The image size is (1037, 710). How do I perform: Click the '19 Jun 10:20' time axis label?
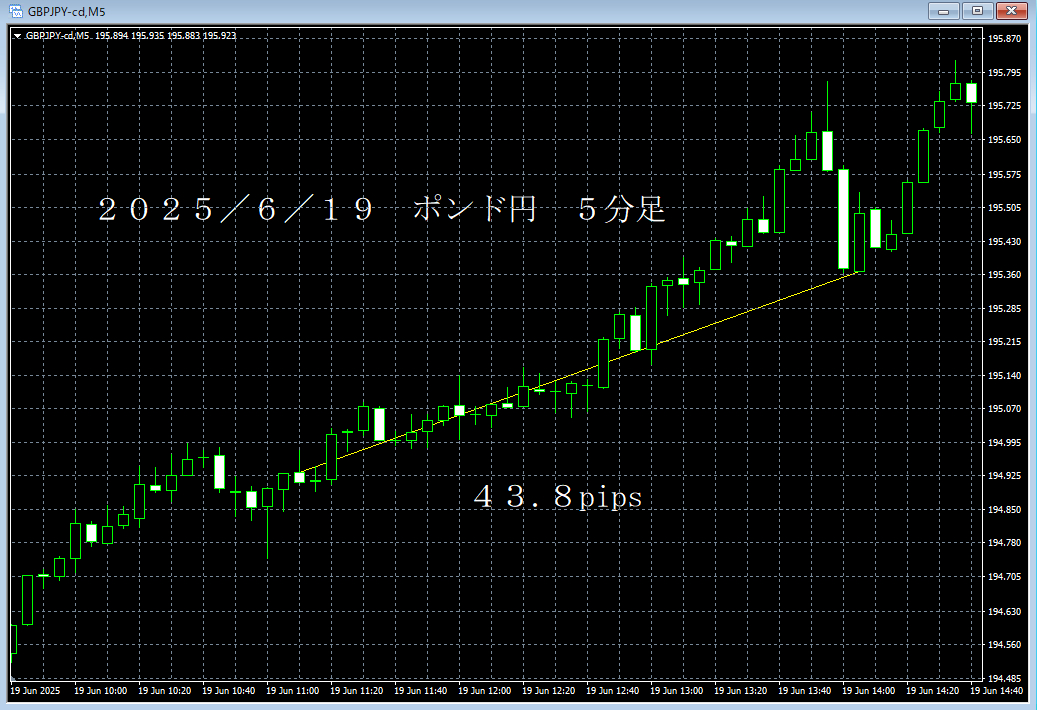(x=165, y=691)
